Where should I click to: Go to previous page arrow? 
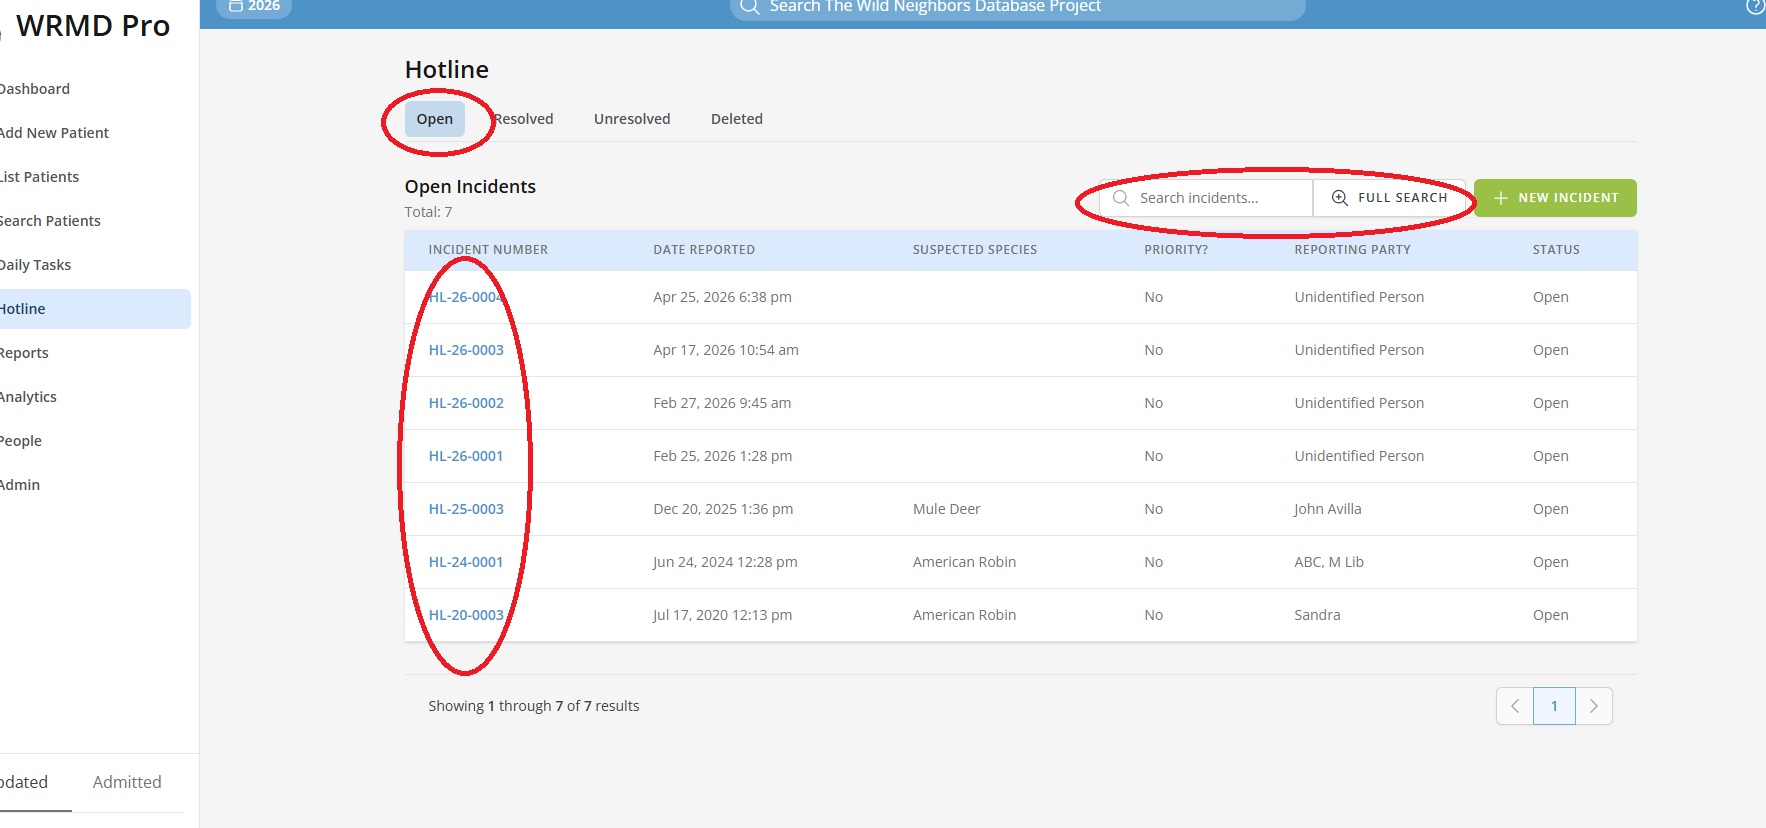click(1515, 706)
